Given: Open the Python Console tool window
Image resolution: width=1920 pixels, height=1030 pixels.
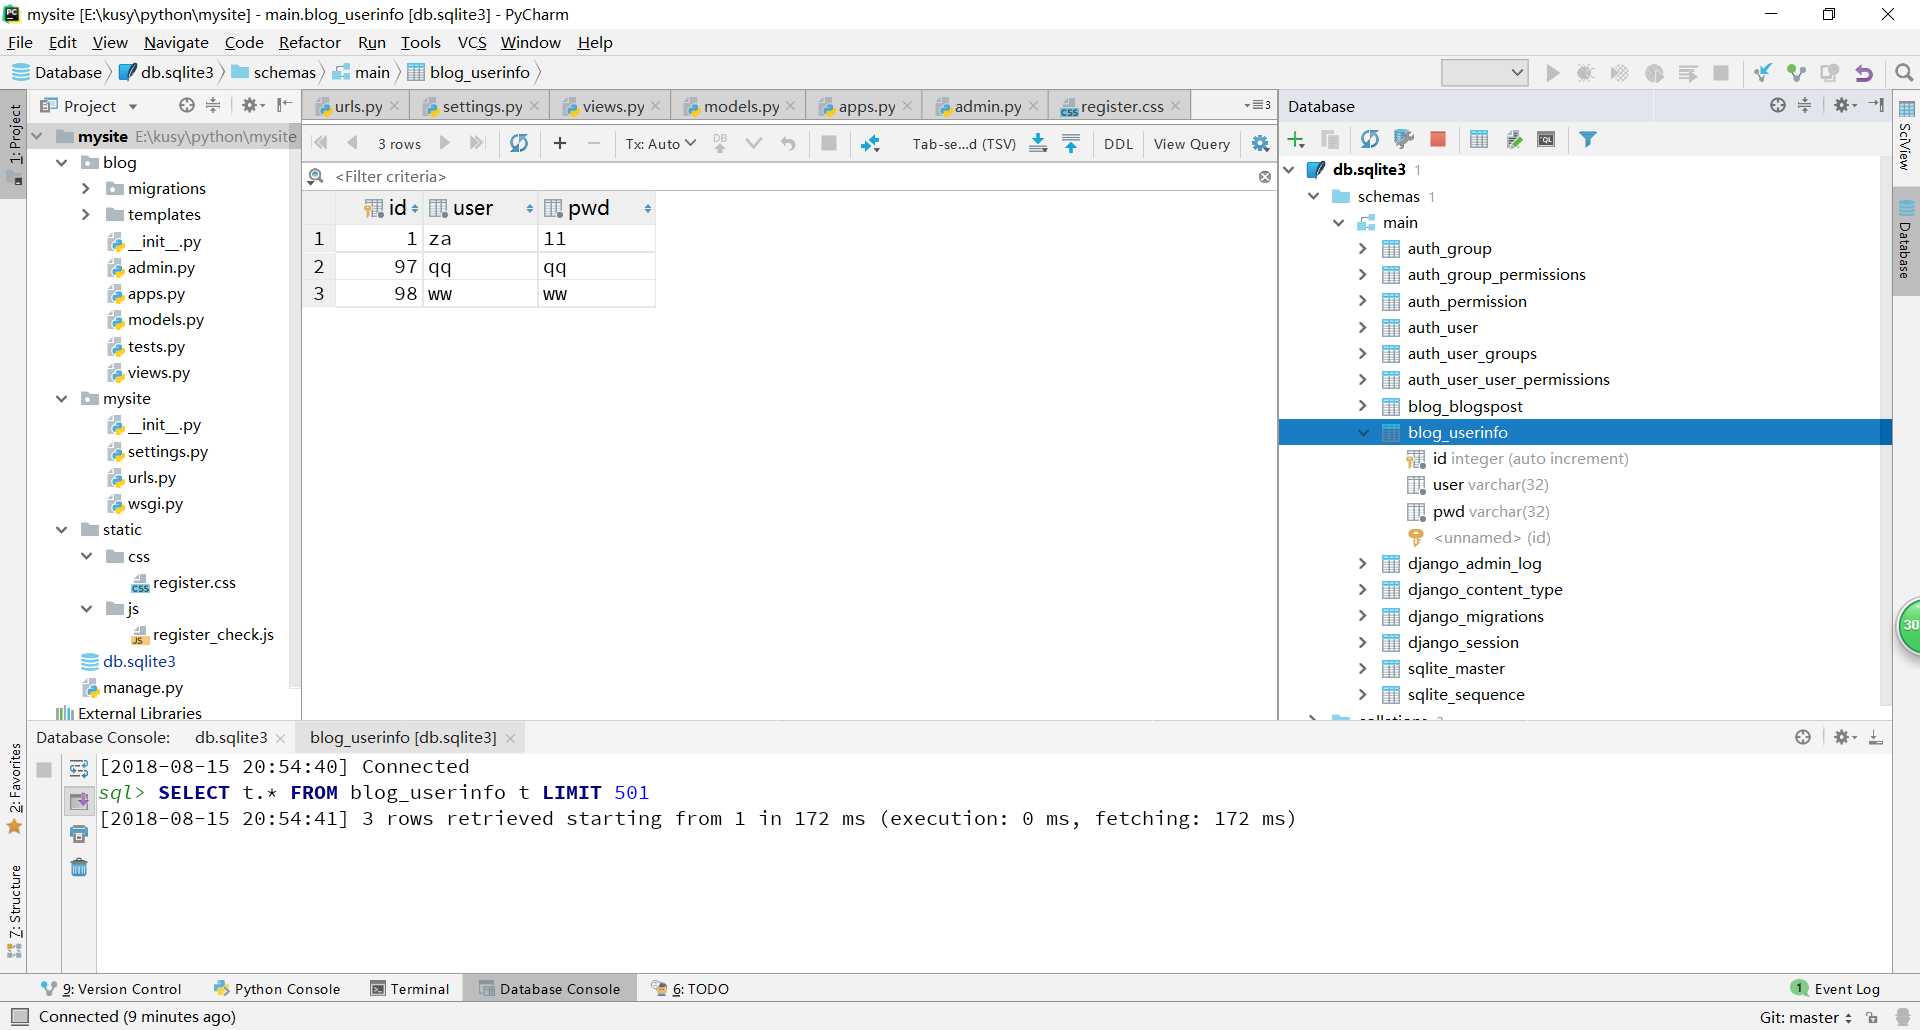Looking at the screenshot, I should click(x=277, y=989).
